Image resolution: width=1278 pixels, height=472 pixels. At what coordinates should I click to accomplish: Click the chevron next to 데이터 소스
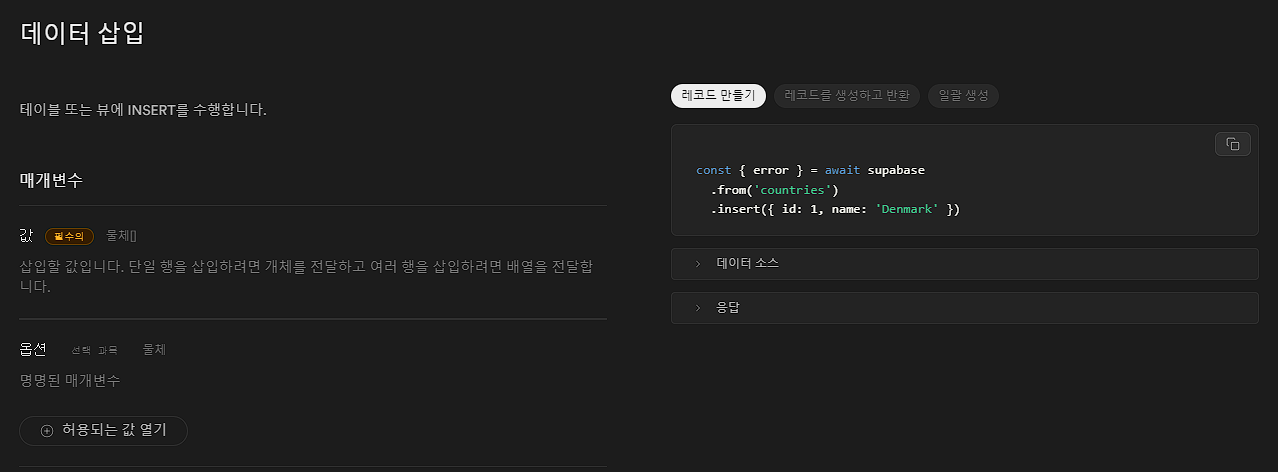697,264
